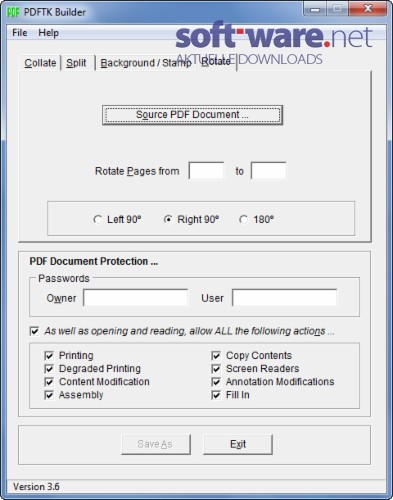The image size is (393, 500).
Task: Focus the Rotate Pages 'from' field
Action: click(x=206, y=171)
